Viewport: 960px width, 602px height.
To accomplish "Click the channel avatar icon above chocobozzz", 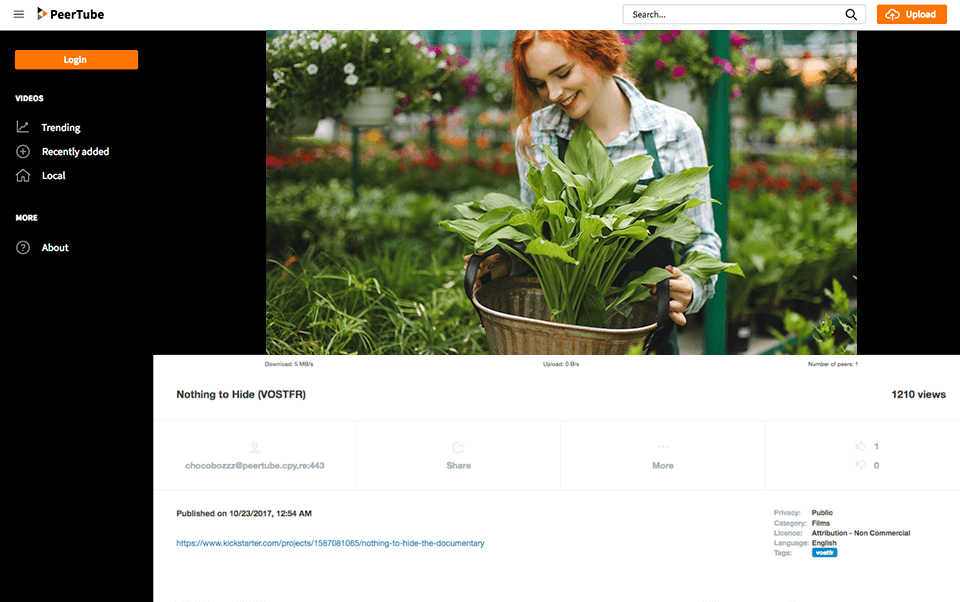I will point(255,447).
